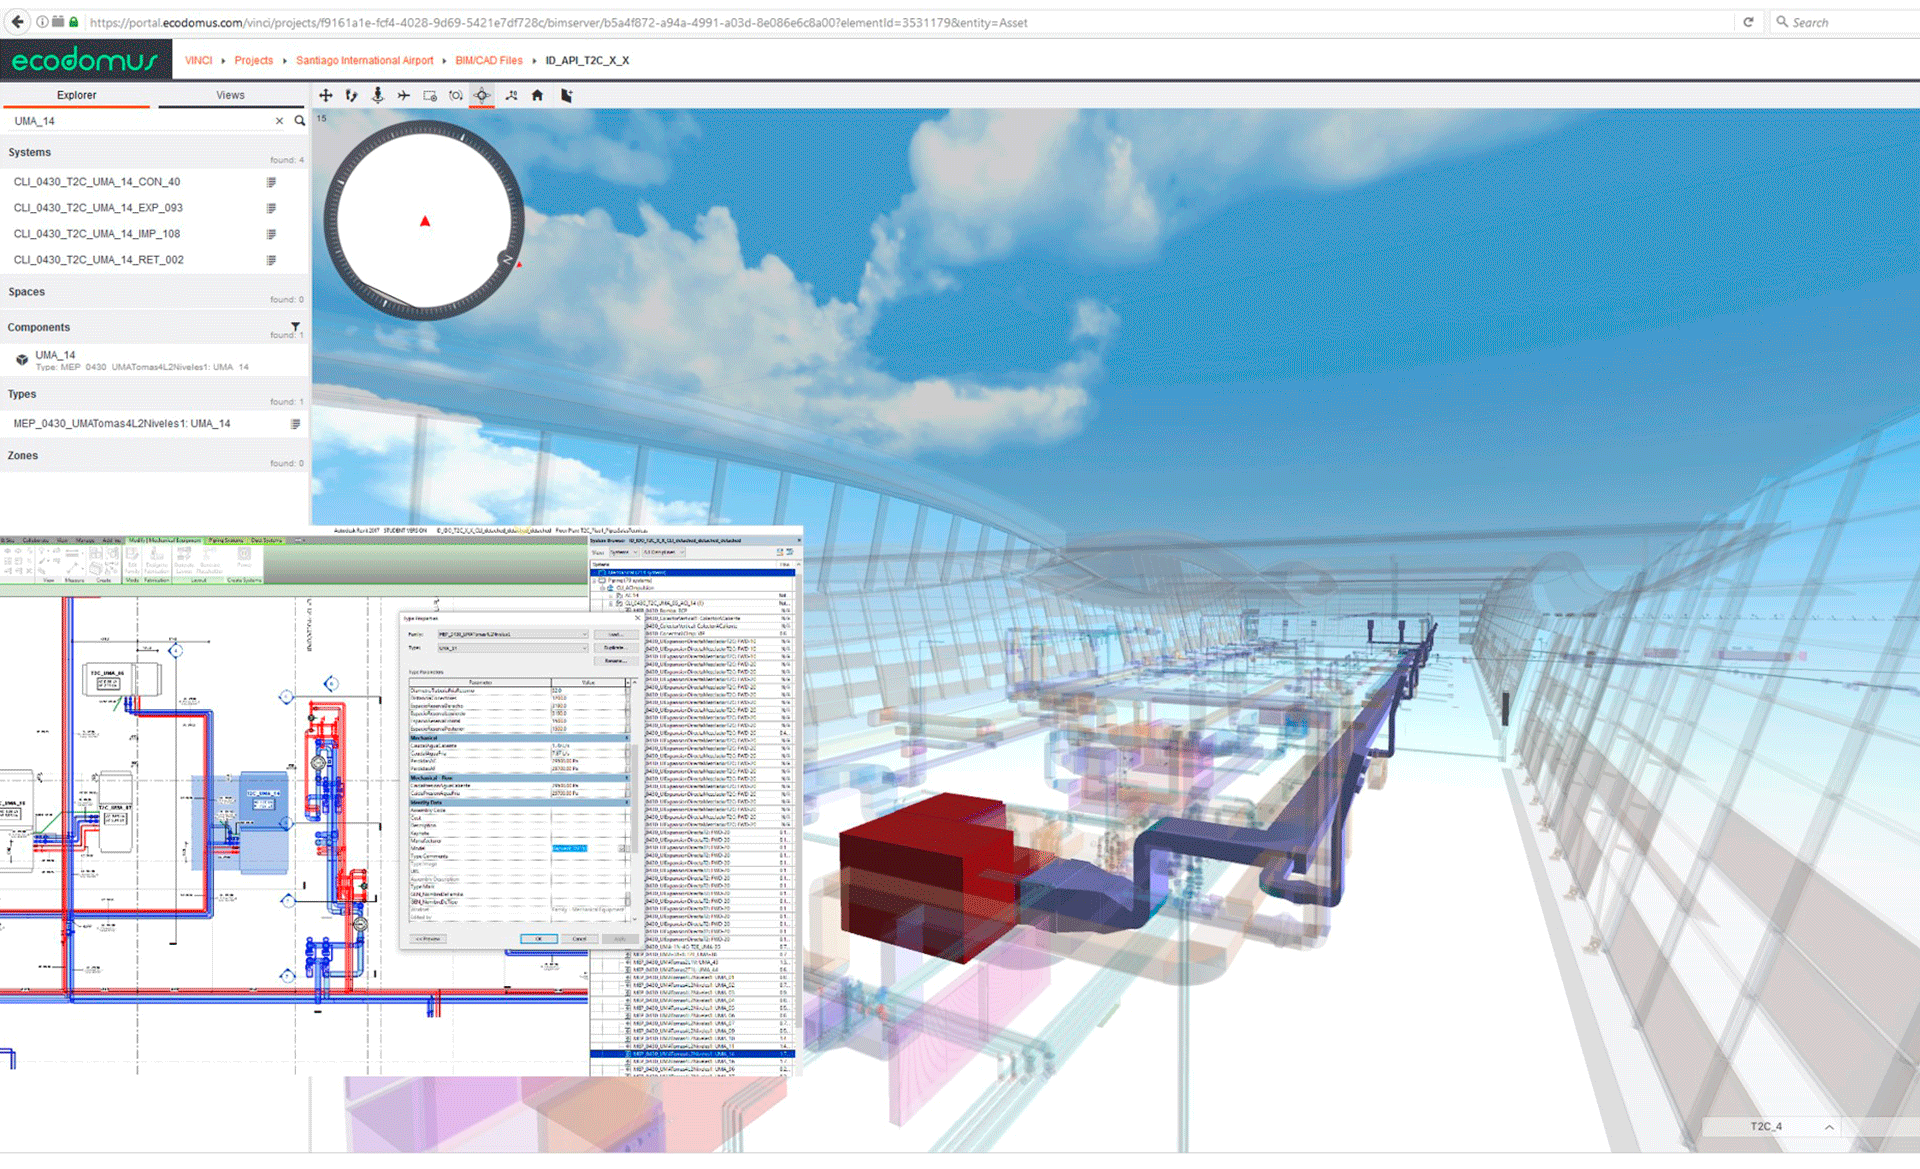Switch to the Views tab
This screenshot has width=1920, height=1169.
click(x=230, y=95)
